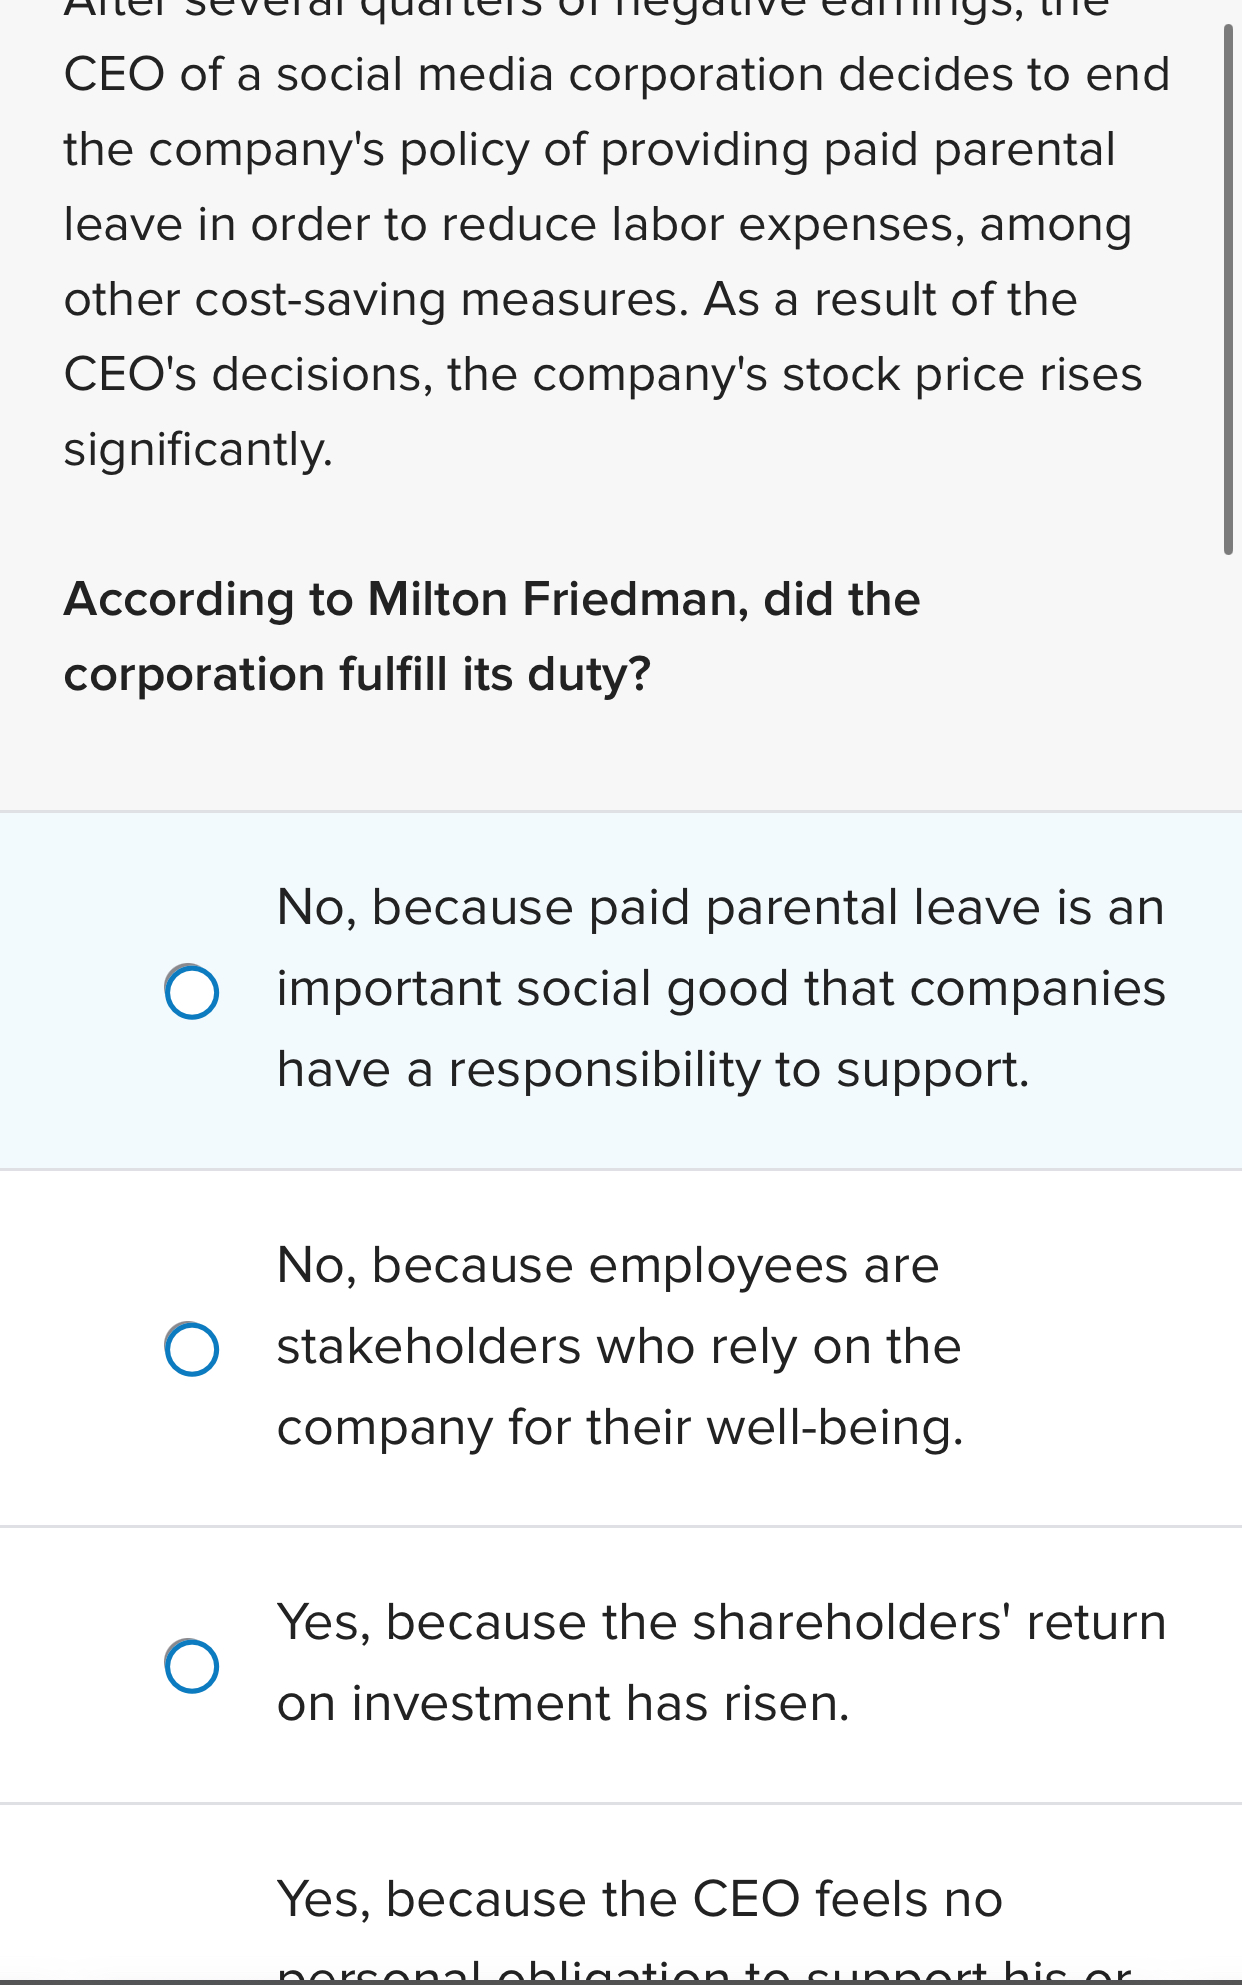Select the option 'Yes, because the CEO feels no'
The width and height of the screenshot is (1242, 1985).
coord(639,1899)
